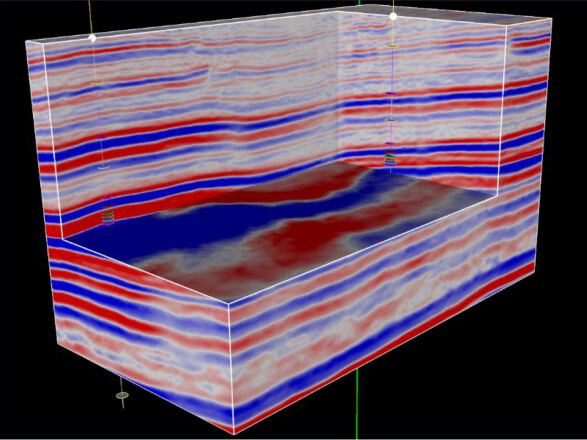Click the front-left seismic section face
587x440 pixels.
142,330
